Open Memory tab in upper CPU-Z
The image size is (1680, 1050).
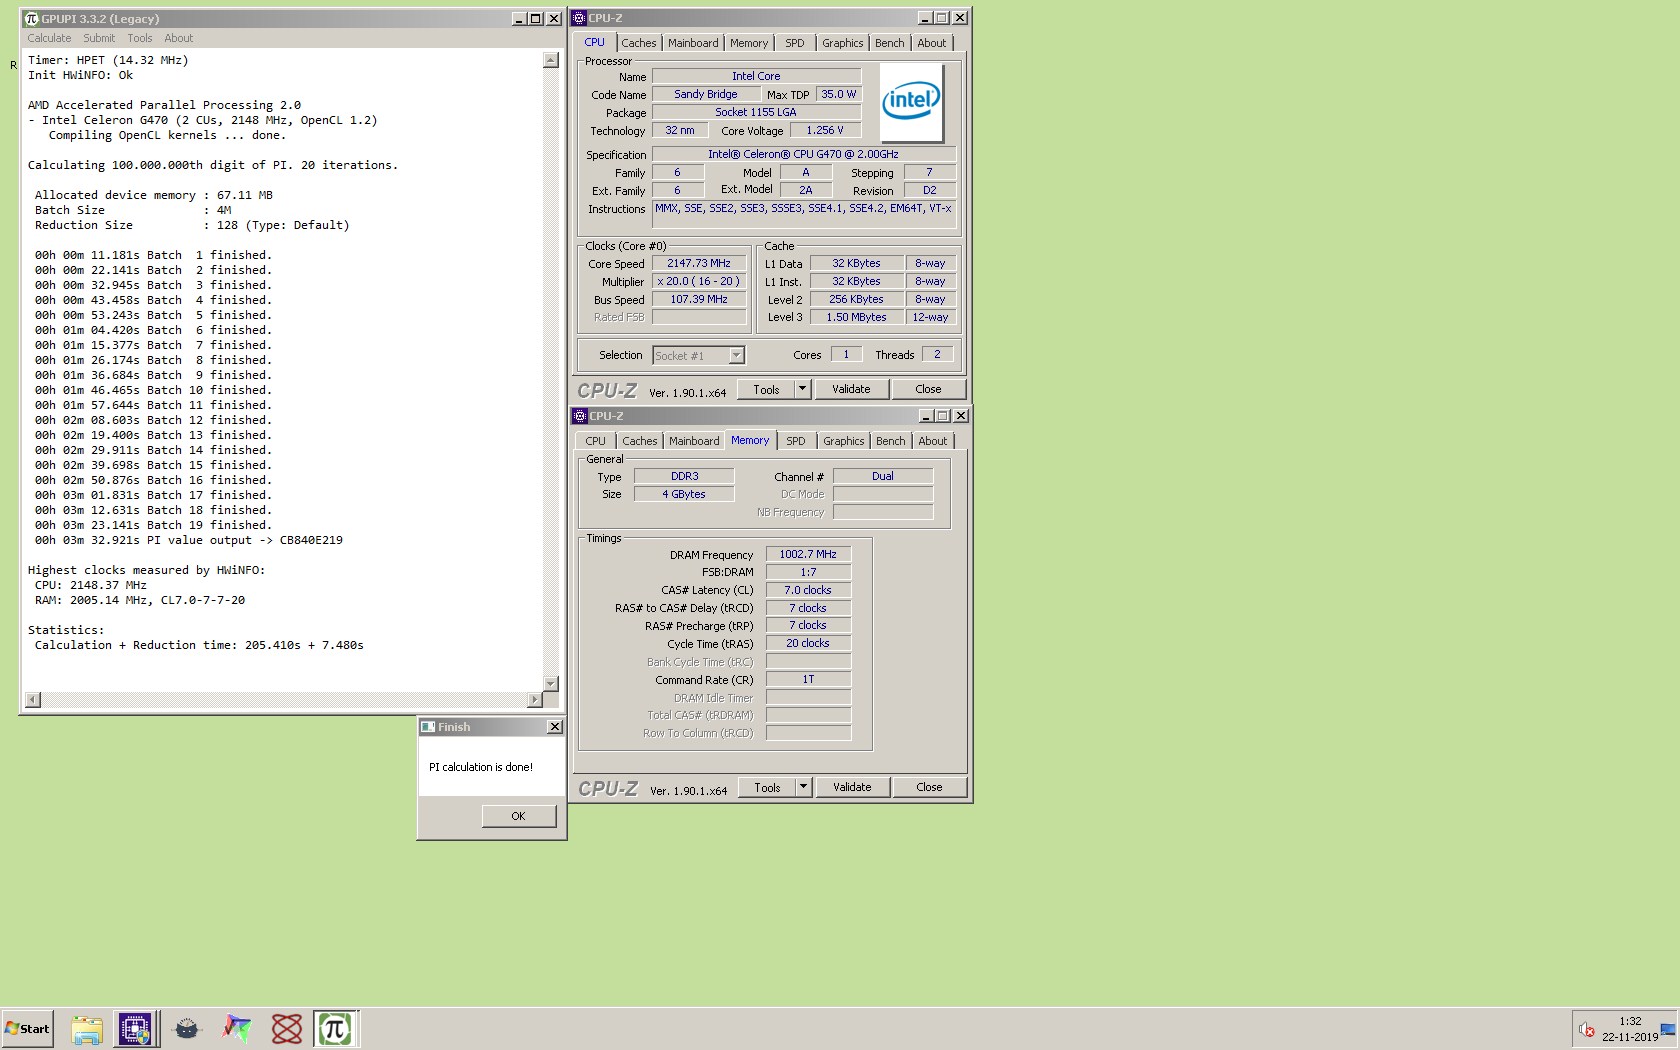749,43
